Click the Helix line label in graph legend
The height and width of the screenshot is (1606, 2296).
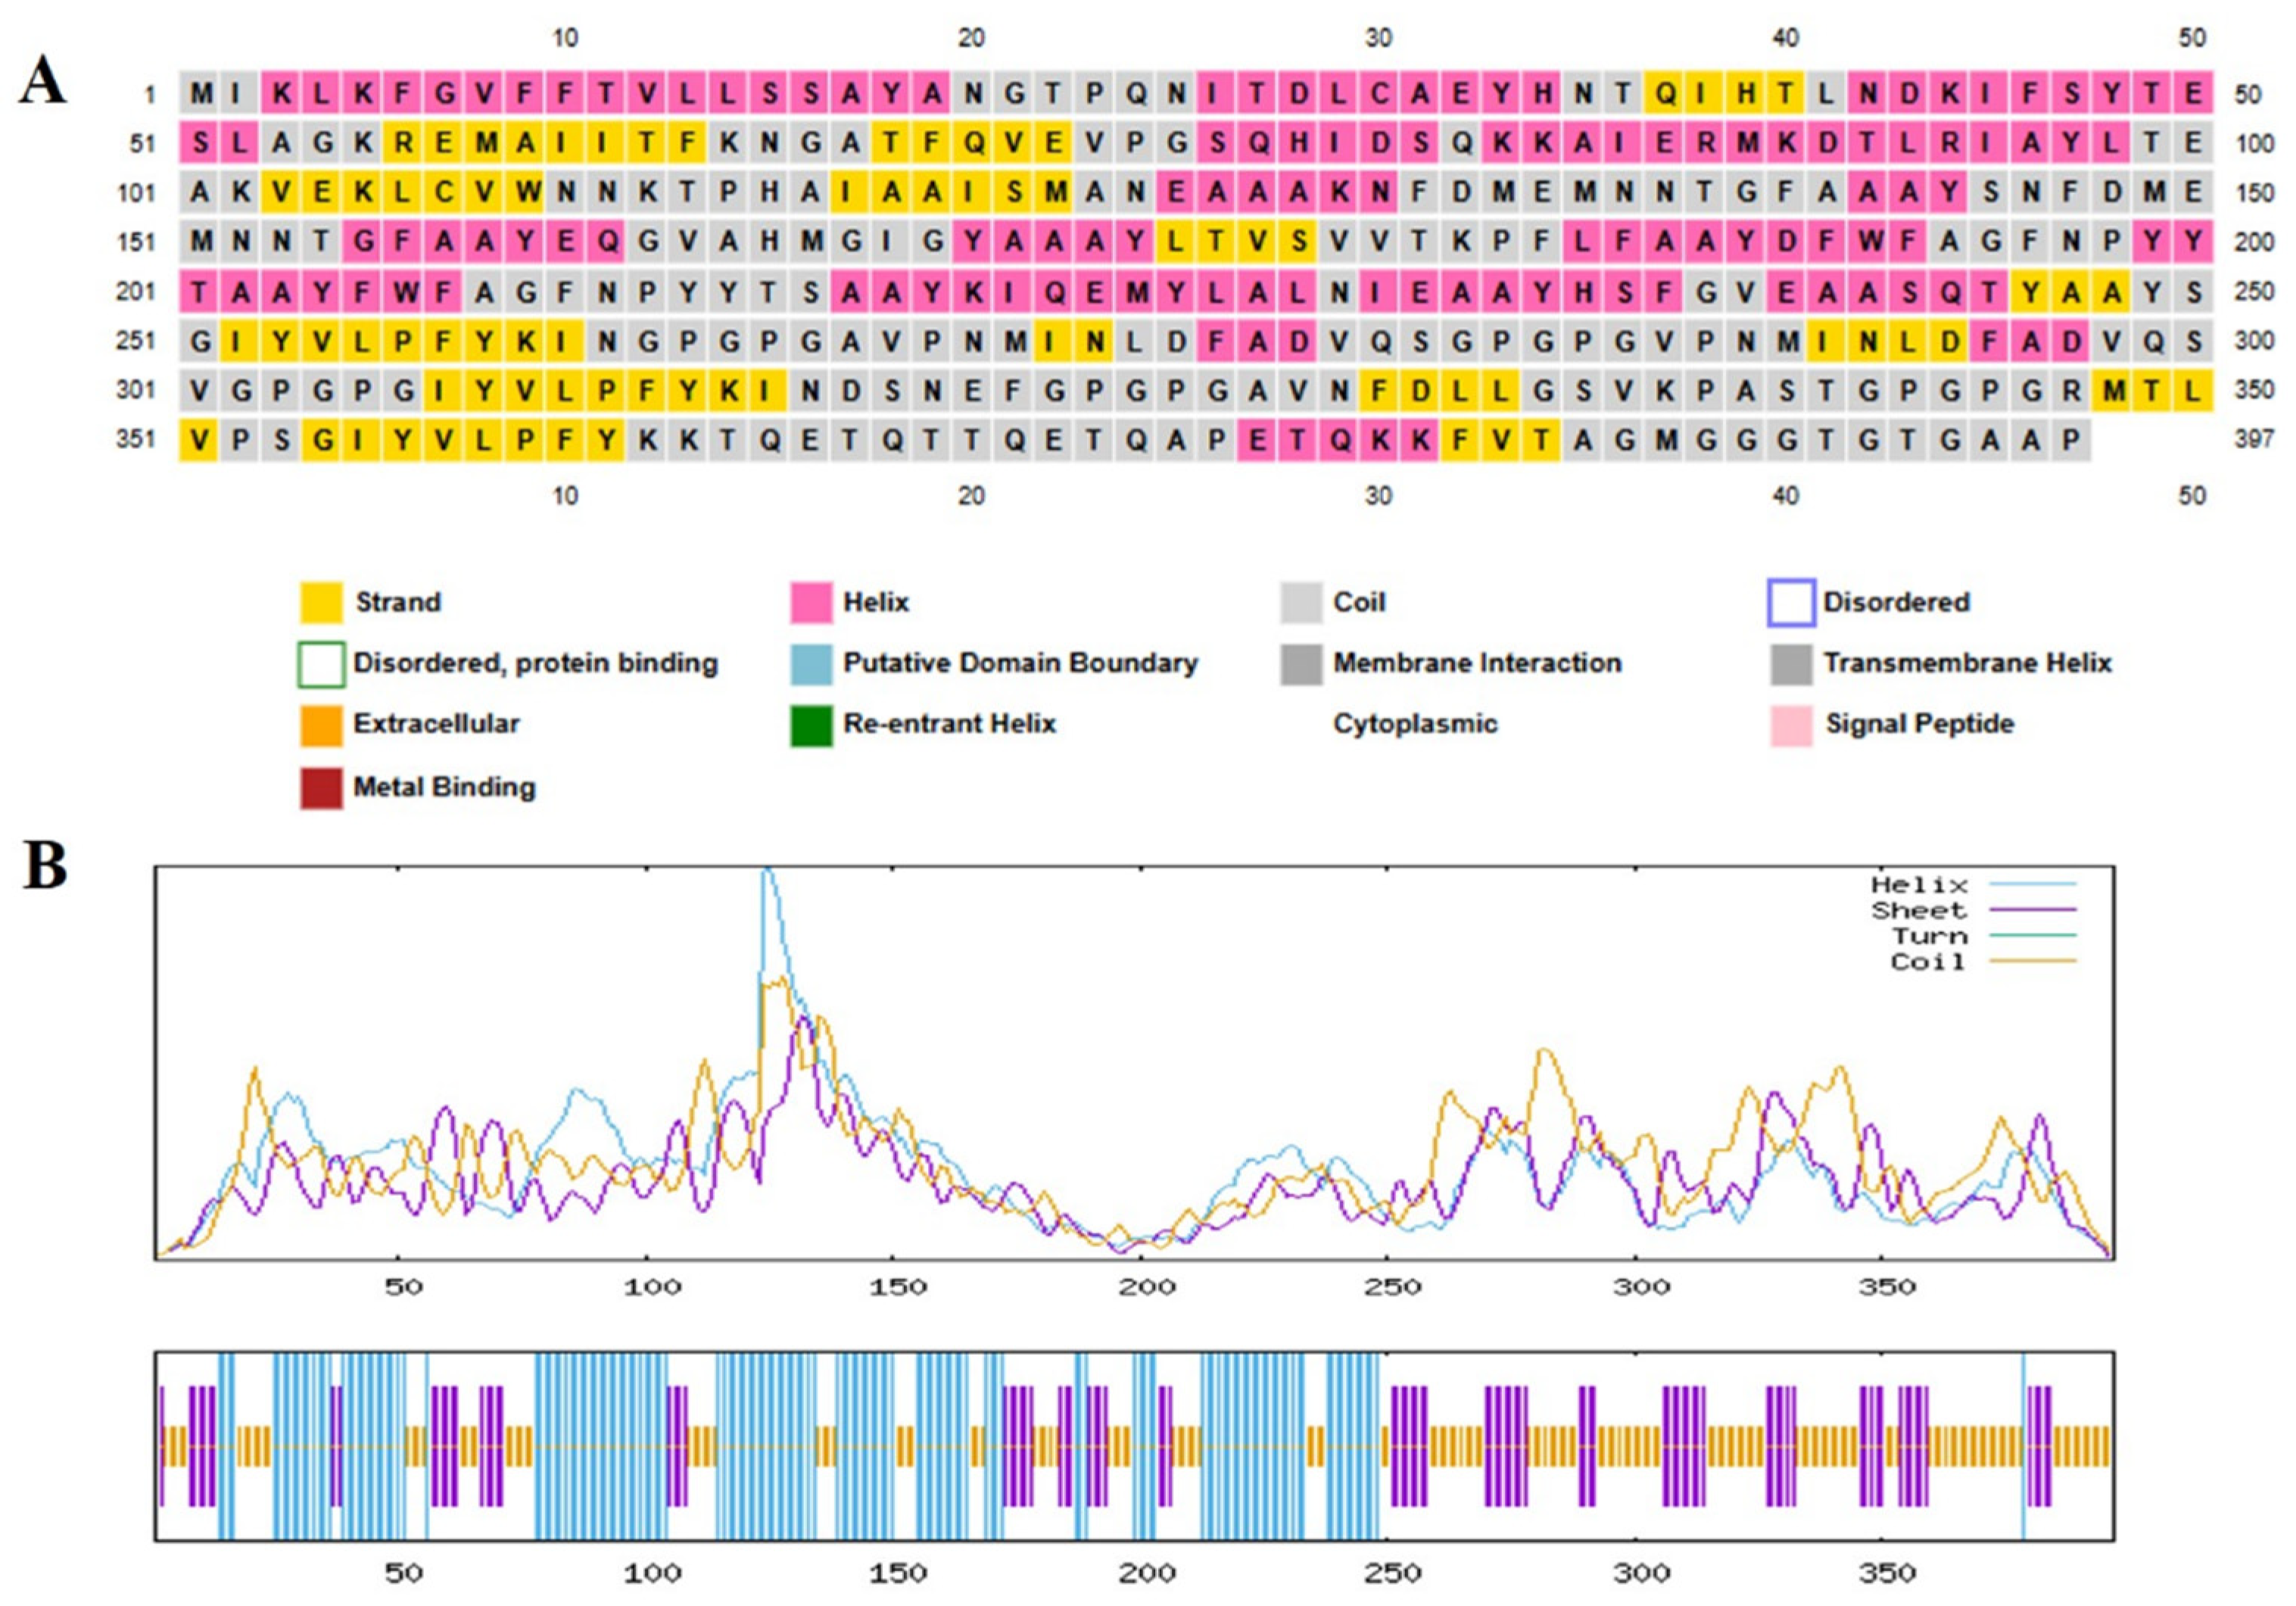1918,885
